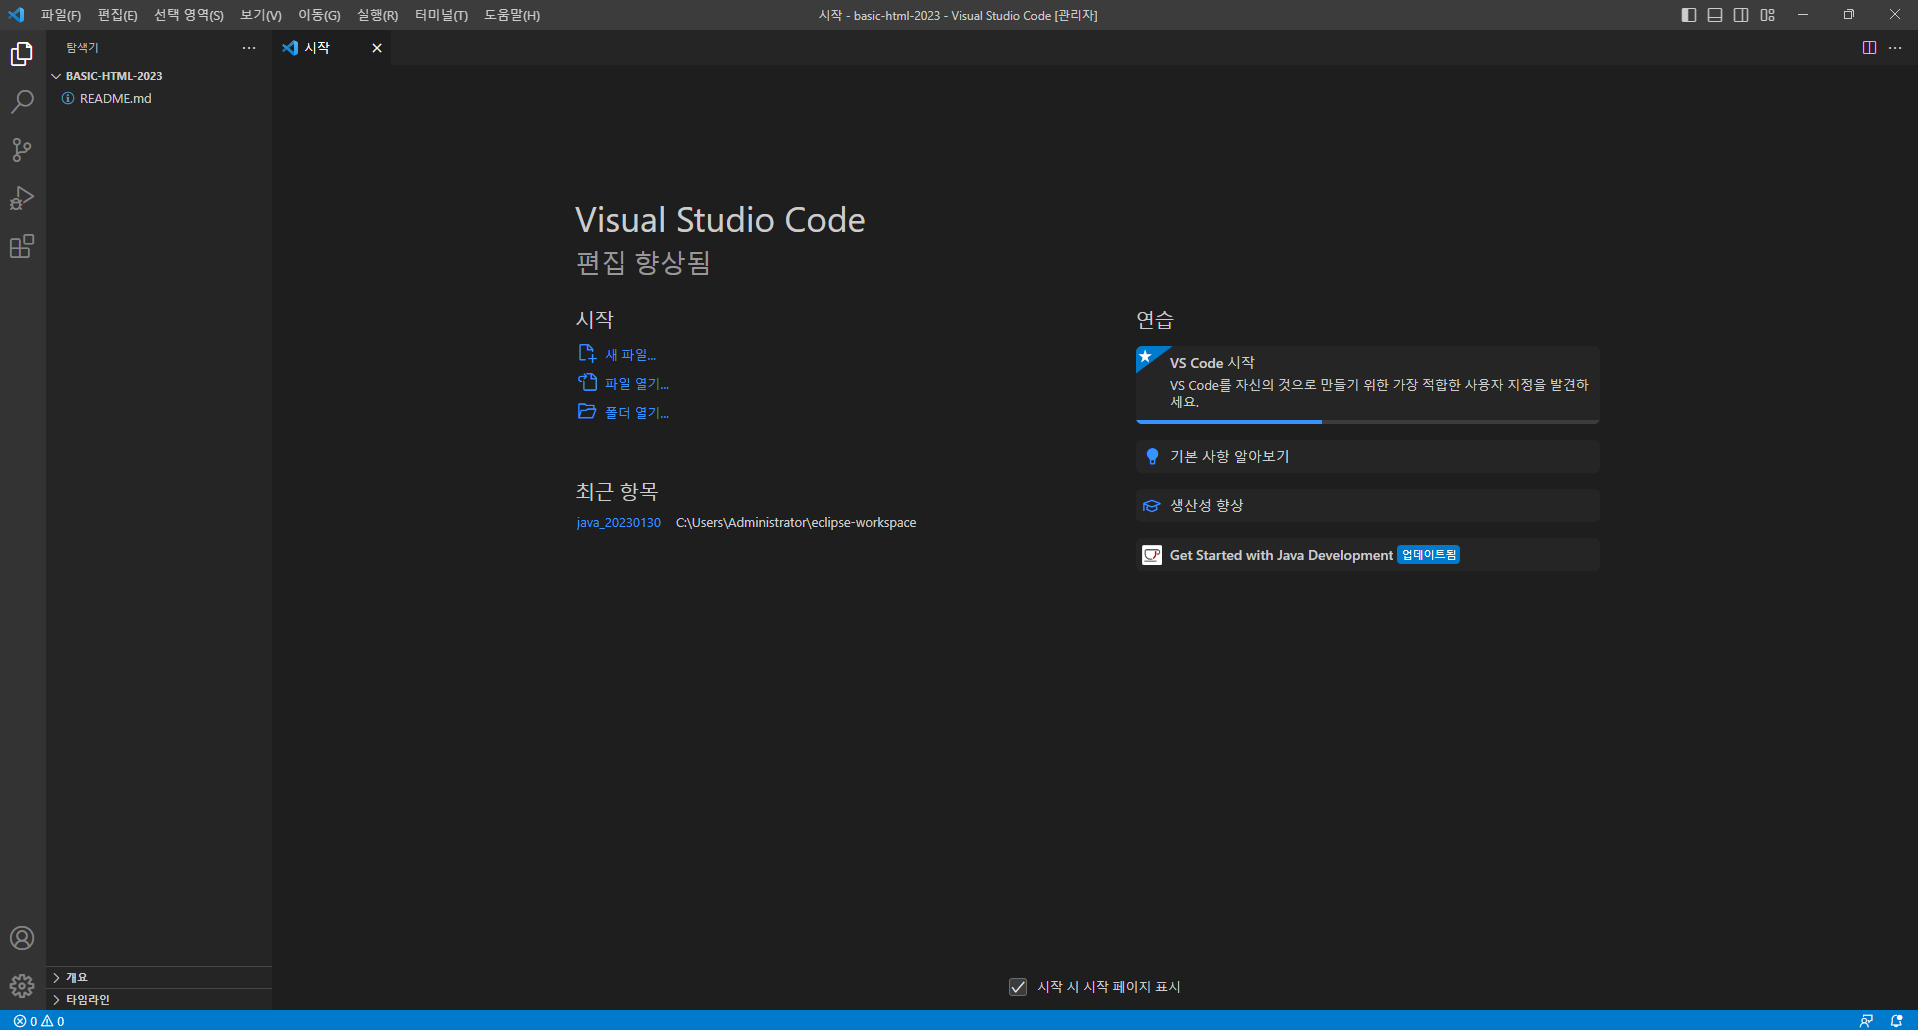Open explorer views and more actions ellipsis
This screenshot has height=1030, width=1918.
coord(249,48)
